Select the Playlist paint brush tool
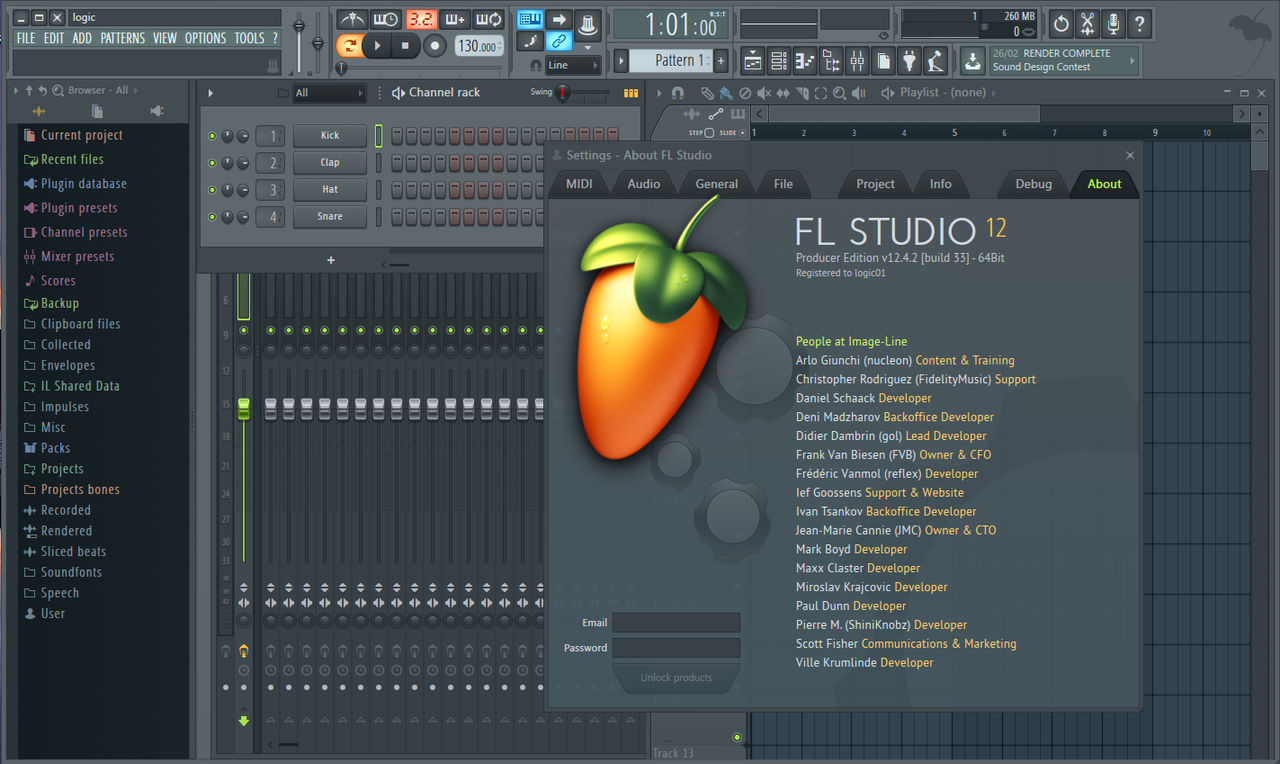The height and width of the screenshot is (764, 1280). pos(725,93)
